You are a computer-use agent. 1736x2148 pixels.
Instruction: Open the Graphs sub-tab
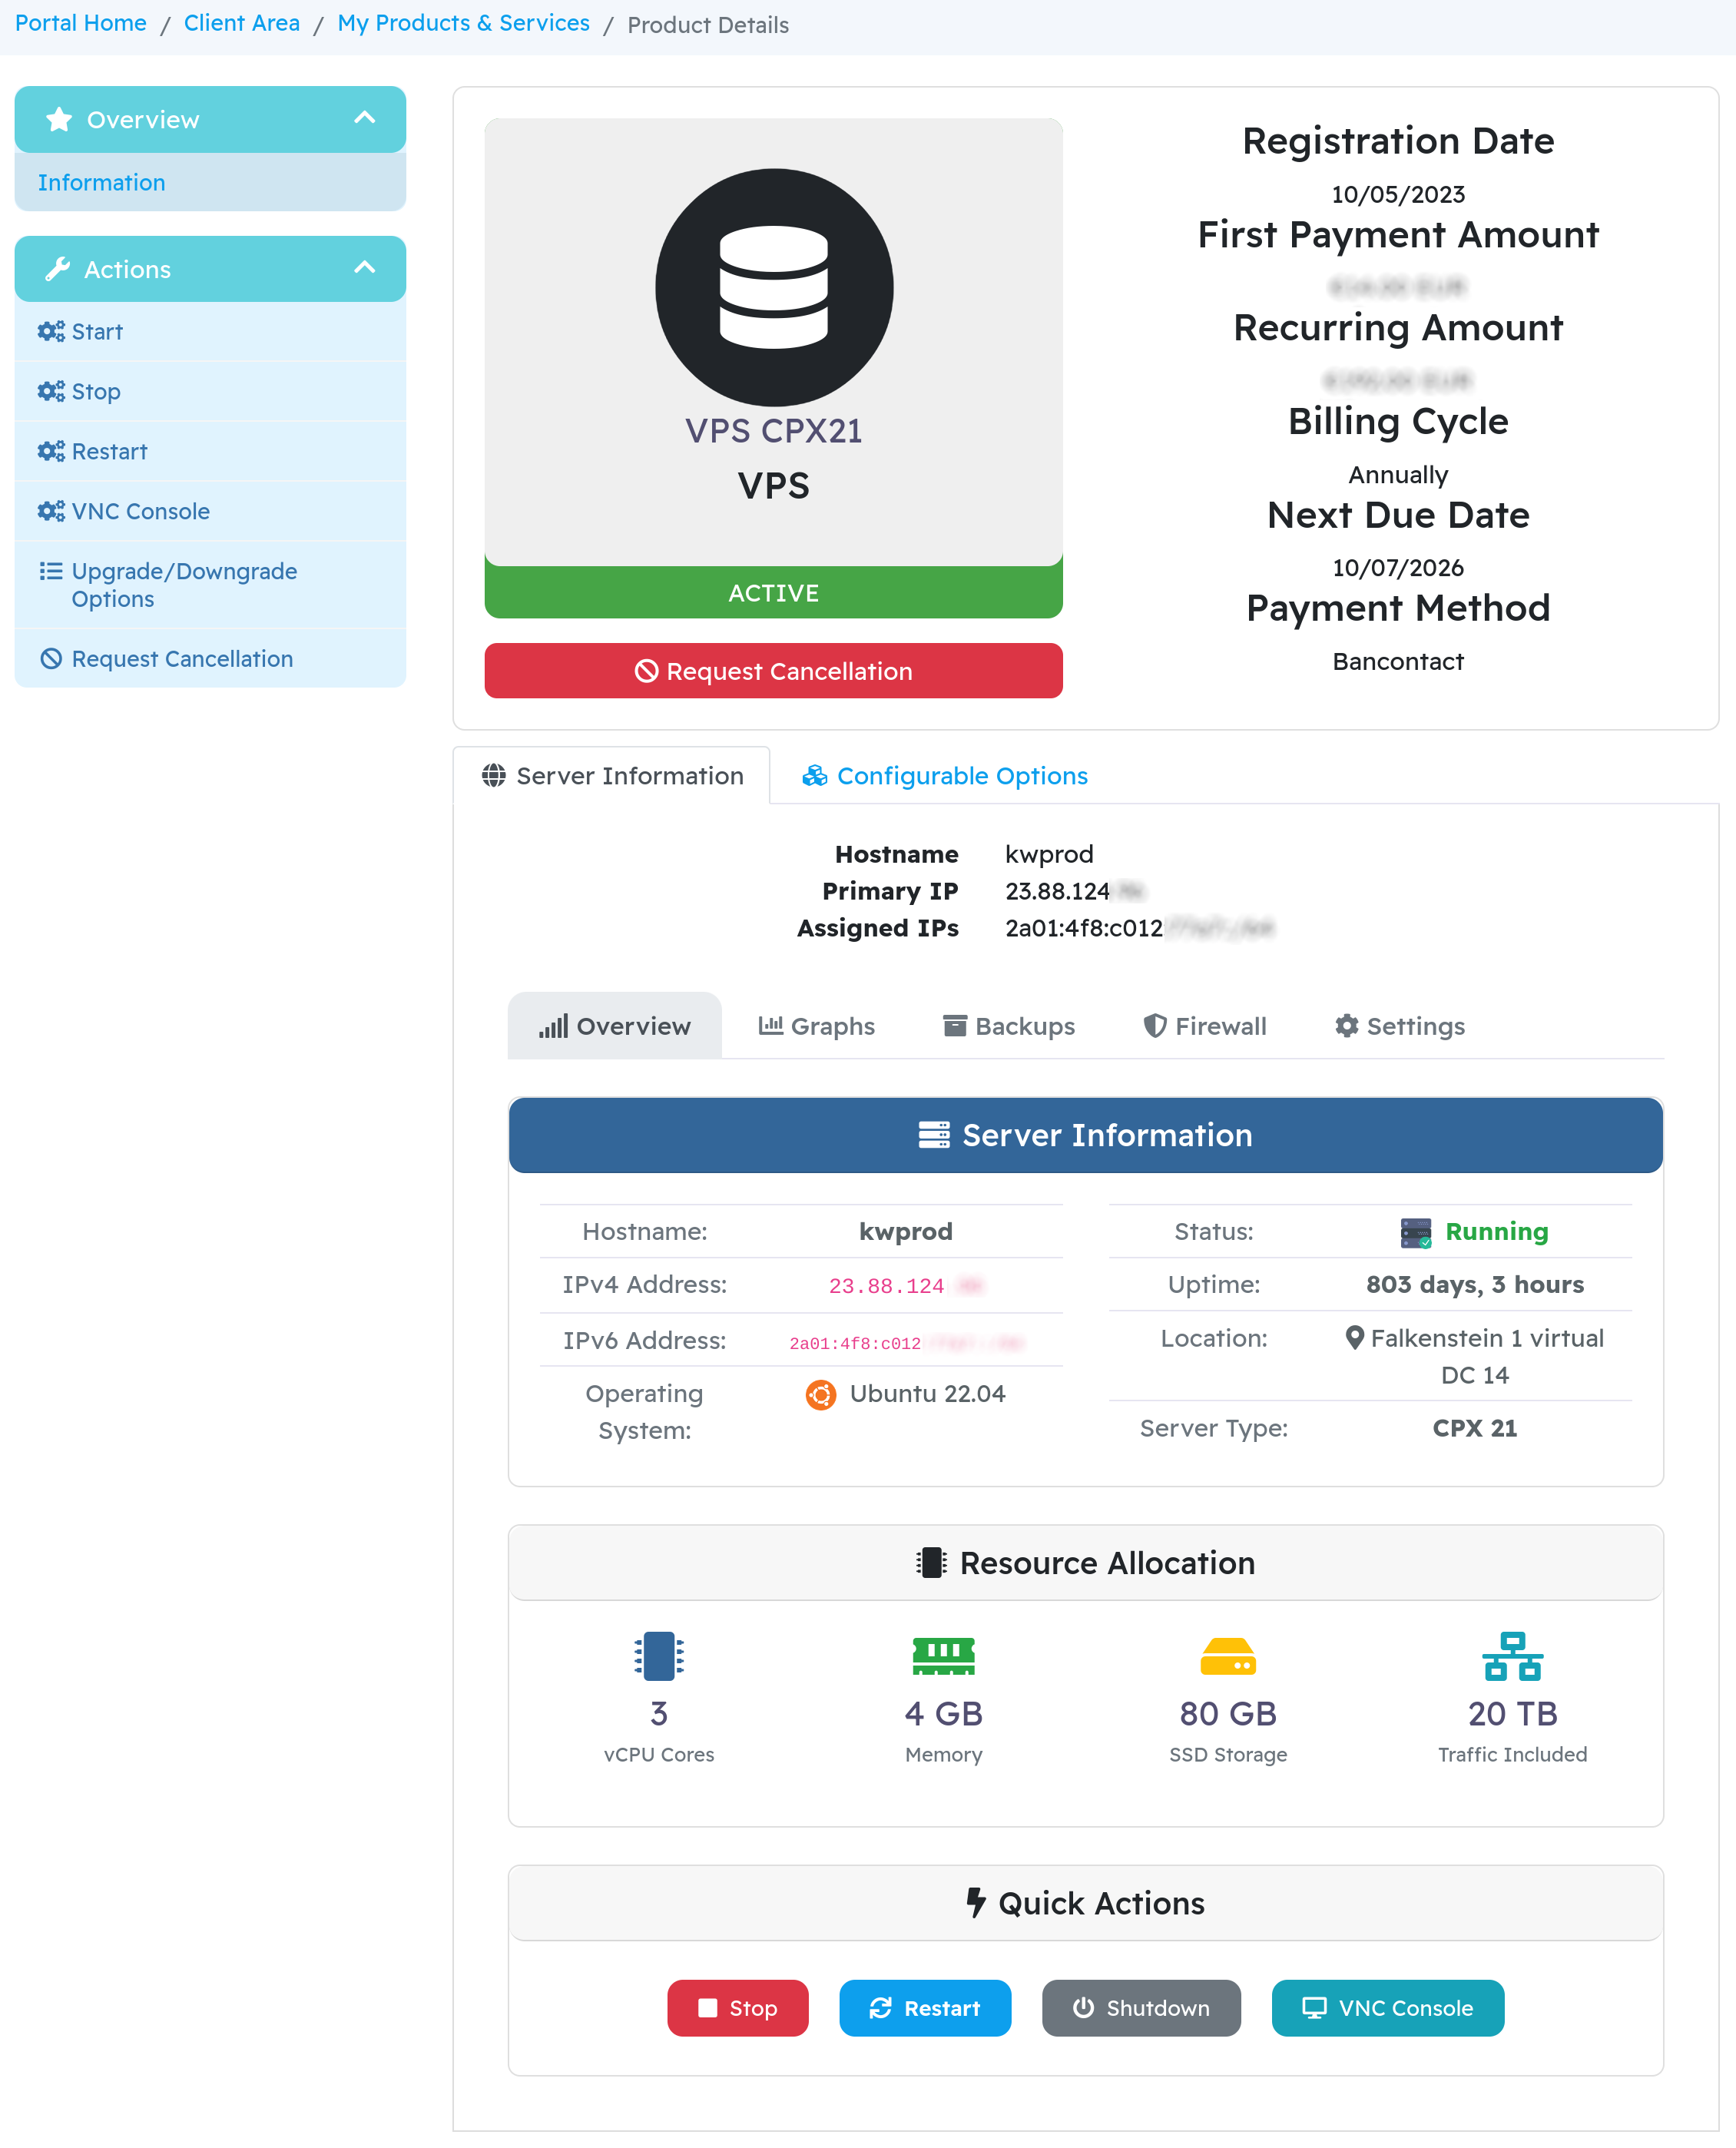click(x=816, y=1026)
